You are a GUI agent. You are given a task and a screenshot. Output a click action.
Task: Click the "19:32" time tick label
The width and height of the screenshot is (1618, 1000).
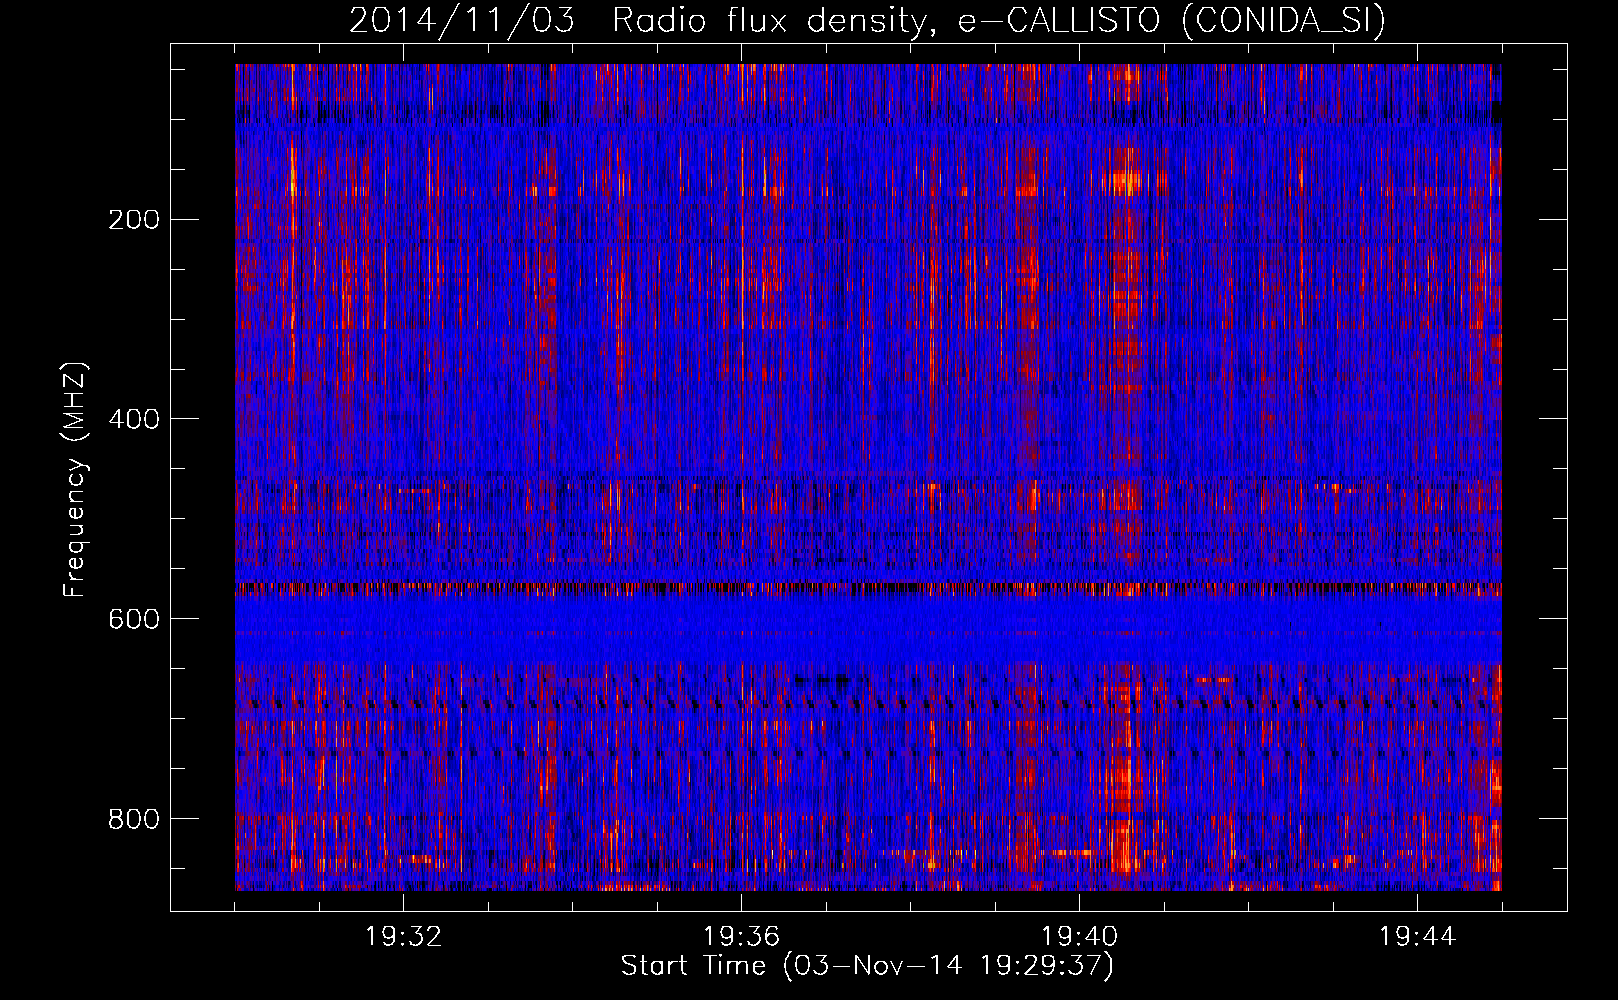(x=404, y=937)
